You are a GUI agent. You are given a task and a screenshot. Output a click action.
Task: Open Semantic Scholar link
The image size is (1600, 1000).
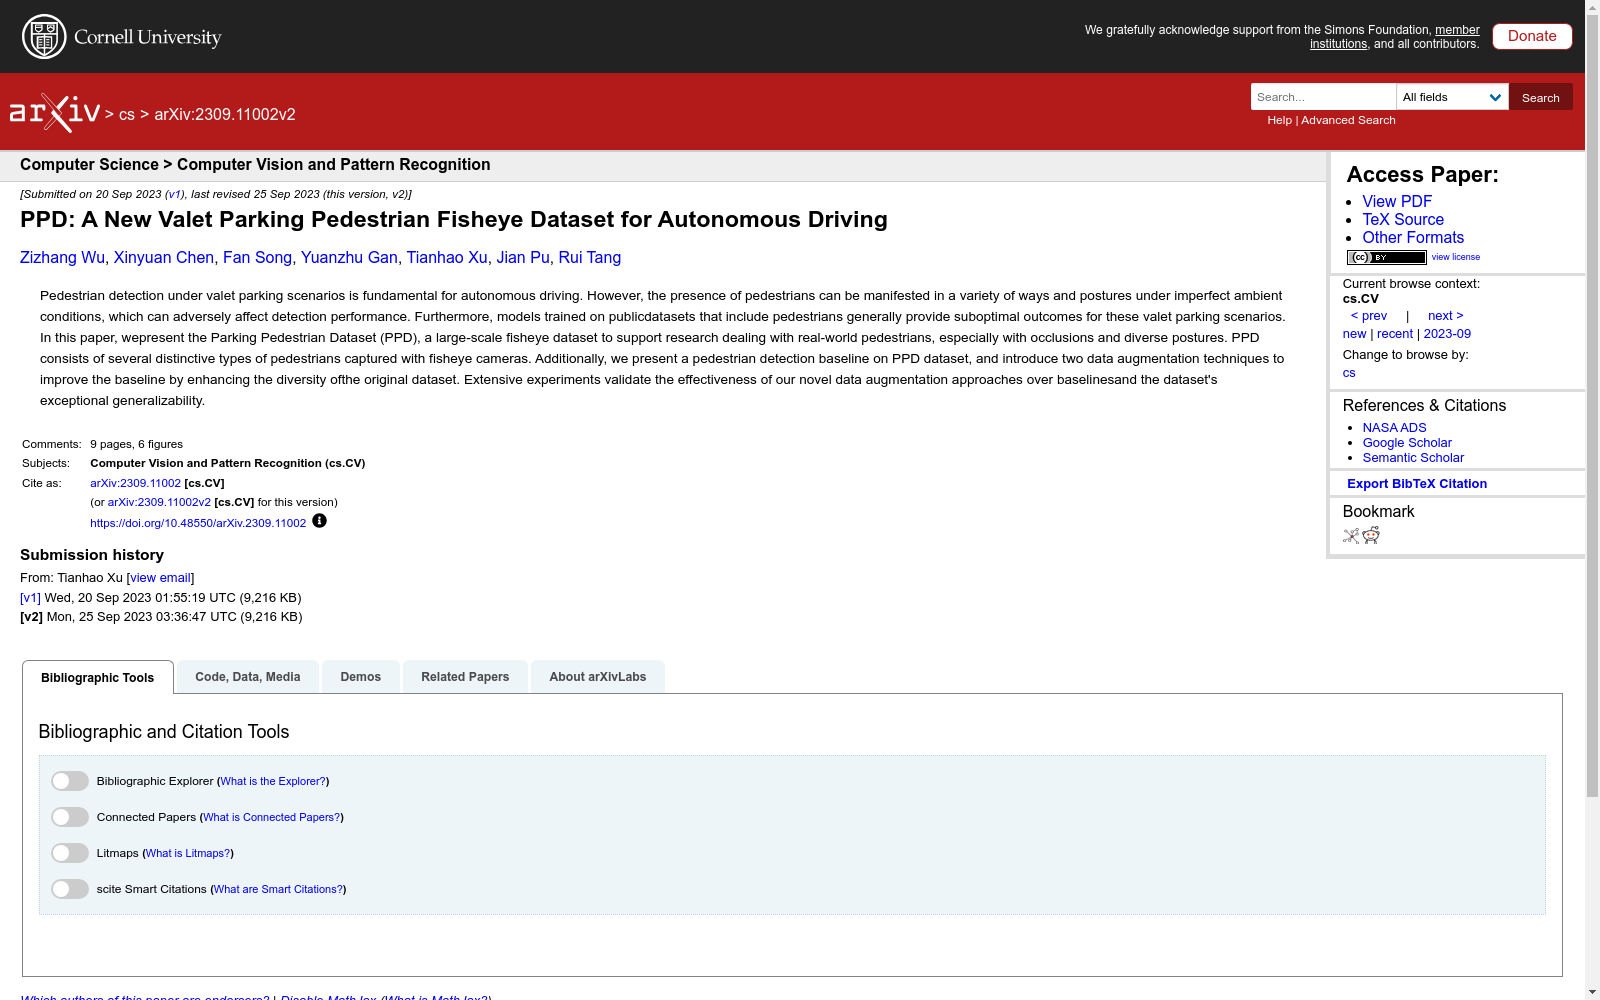[1413, 457]
